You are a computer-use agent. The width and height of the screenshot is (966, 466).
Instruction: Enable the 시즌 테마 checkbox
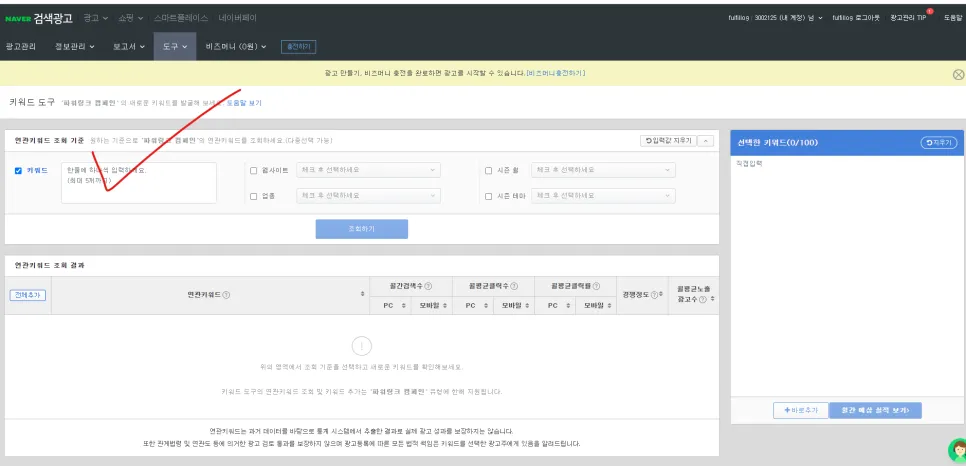pyautogui.click(x=489, y=197)
